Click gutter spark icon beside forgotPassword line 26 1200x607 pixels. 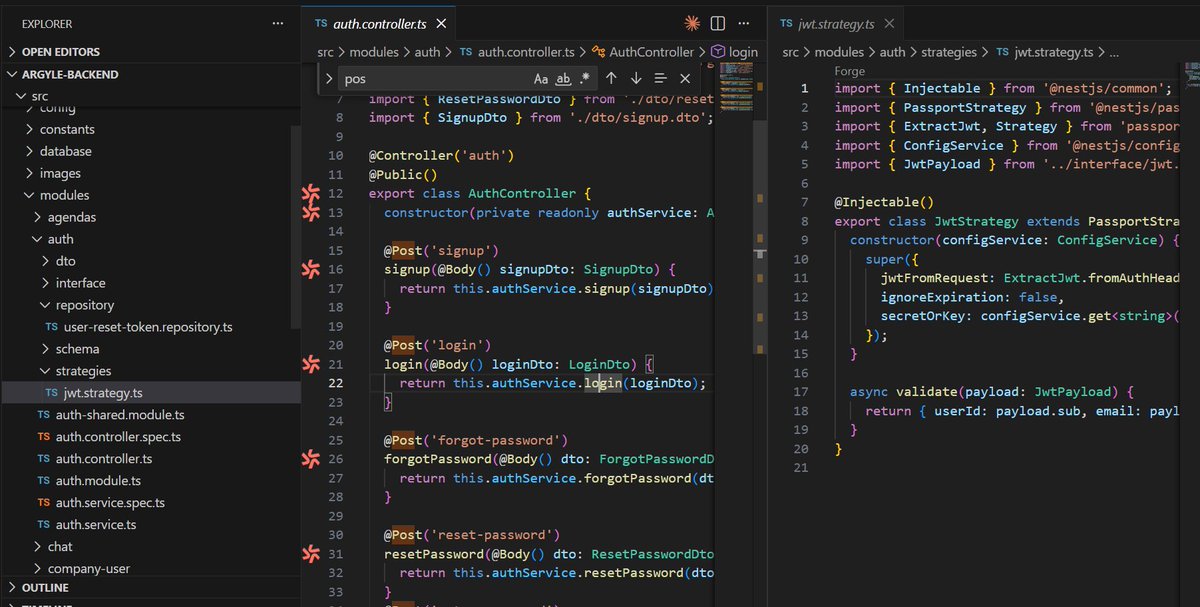310,459
